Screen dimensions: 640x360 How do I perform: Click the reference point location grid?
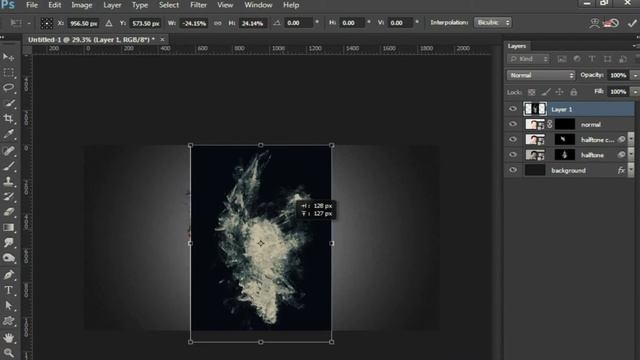(x=47, y=23)
